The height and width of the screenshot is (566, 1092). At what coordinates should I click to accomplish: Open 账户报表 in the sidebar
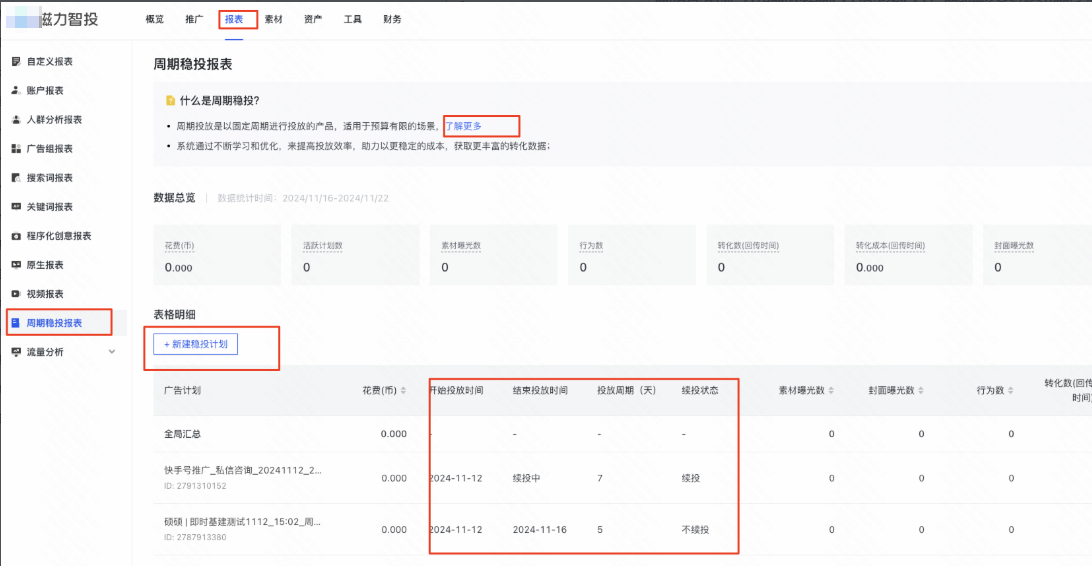45,91
